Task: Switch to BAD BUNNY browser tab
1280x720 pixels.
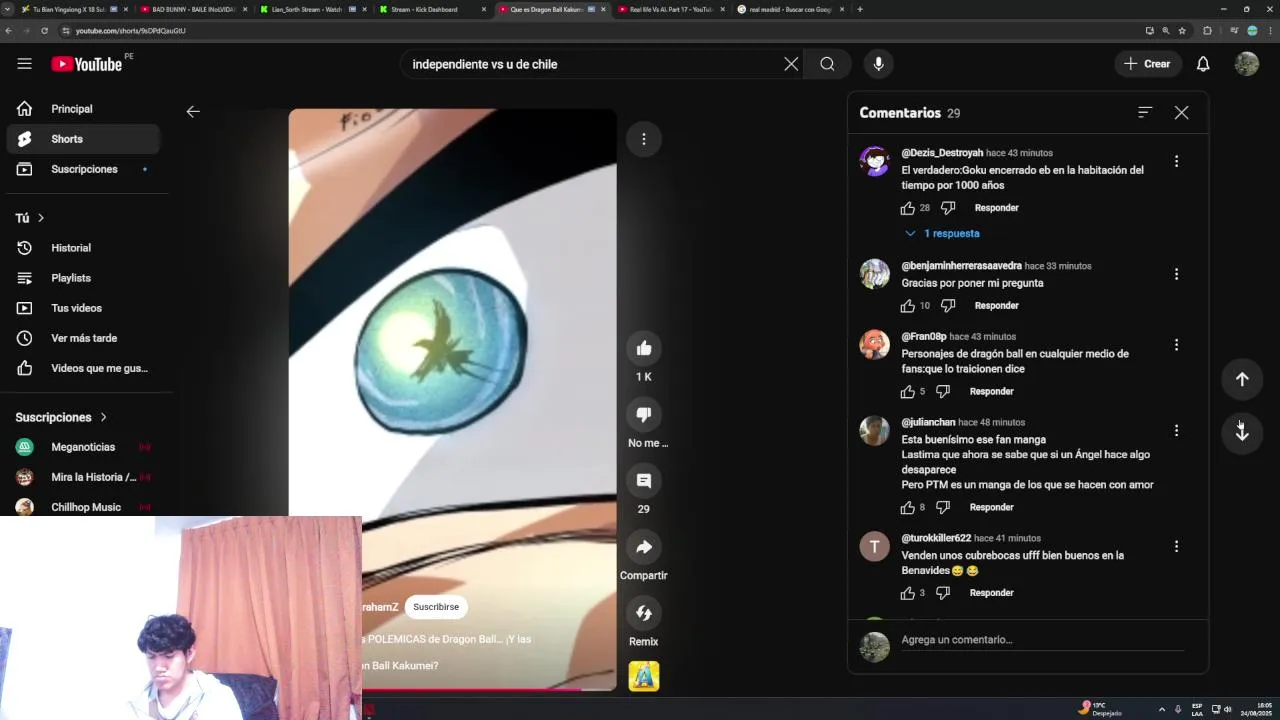Action: click(x=192, y=9)
